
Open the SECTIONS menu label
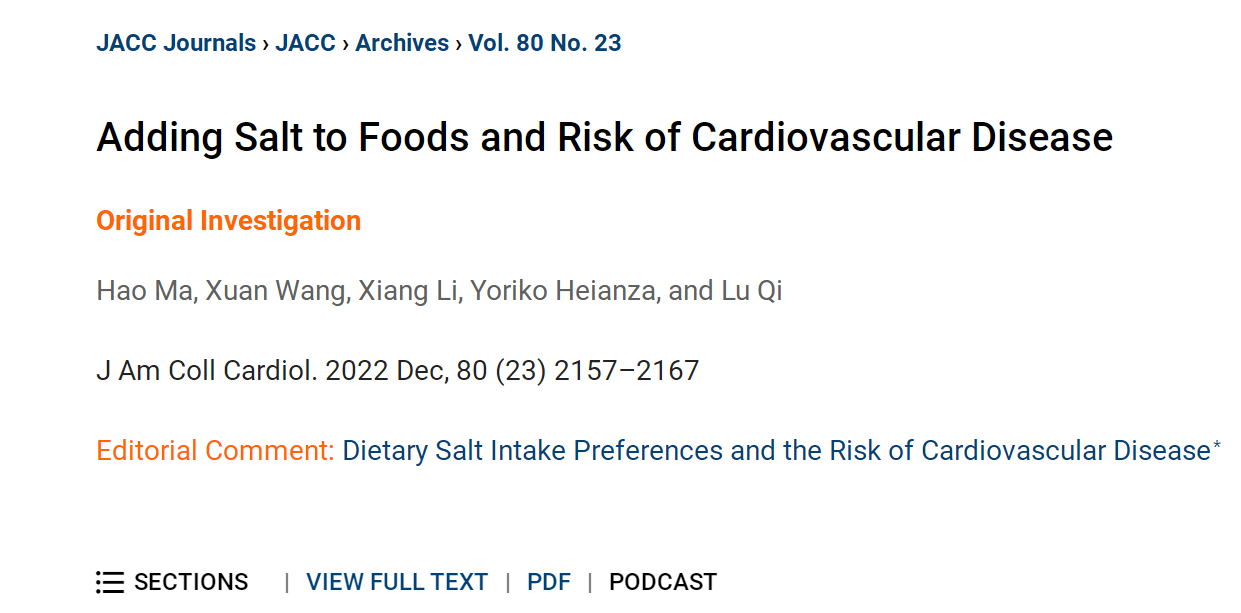click(x=191, y=582)
